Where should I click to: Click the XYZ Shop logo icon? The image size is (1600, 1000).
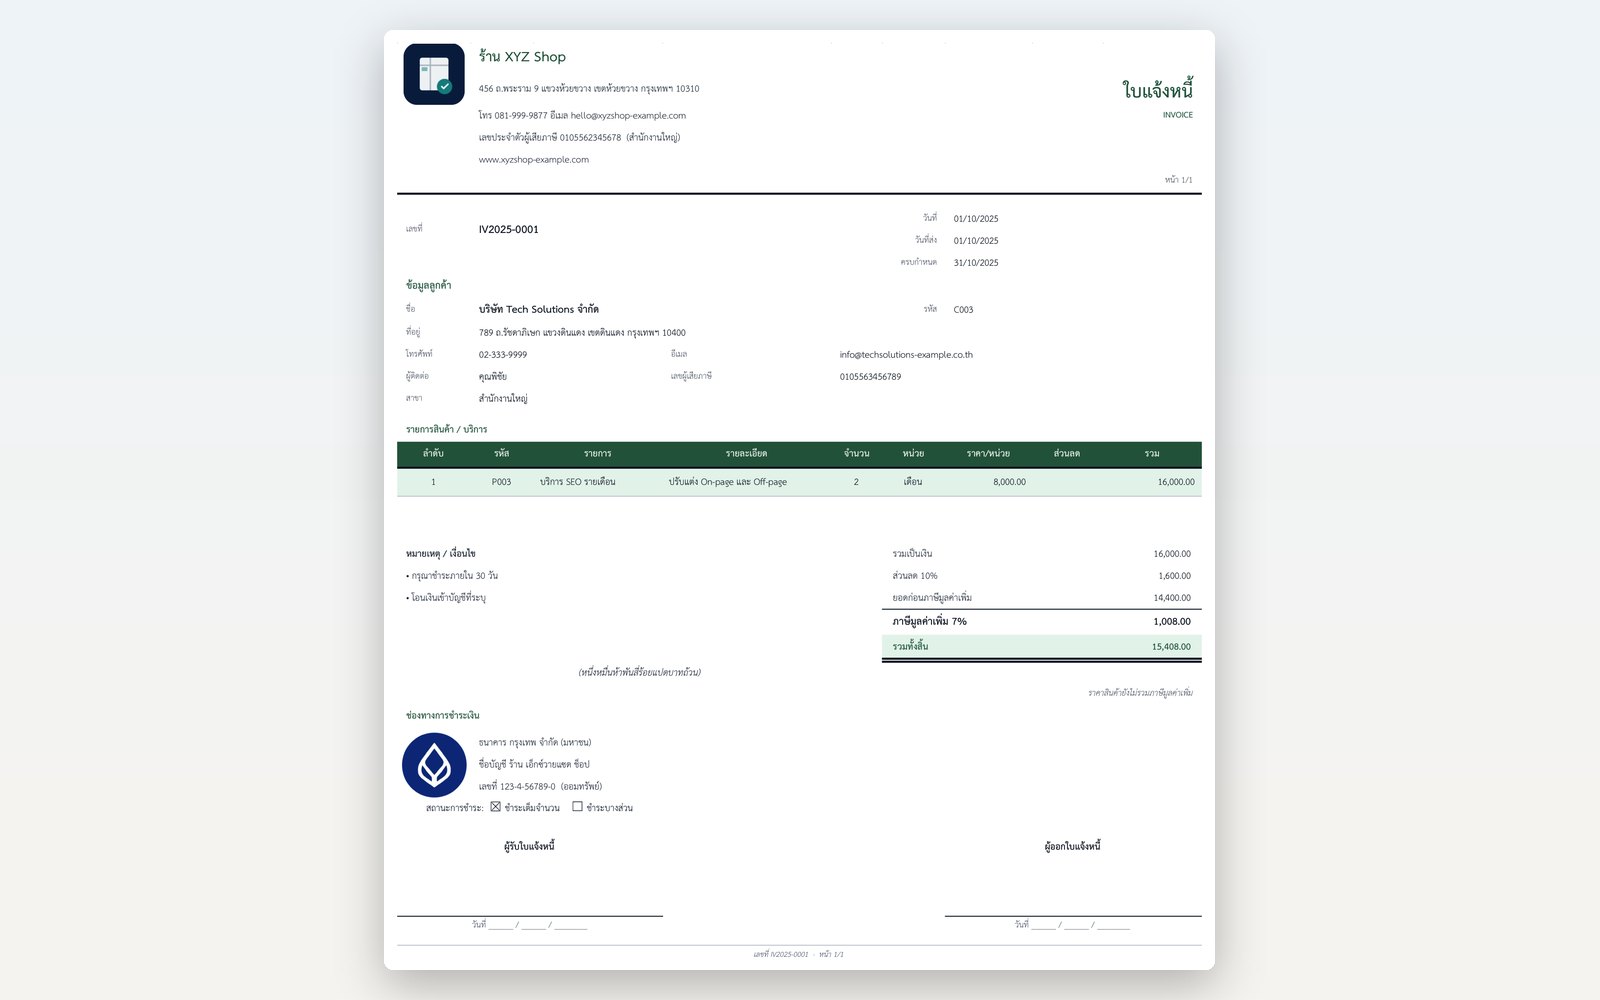pos(434,74)
